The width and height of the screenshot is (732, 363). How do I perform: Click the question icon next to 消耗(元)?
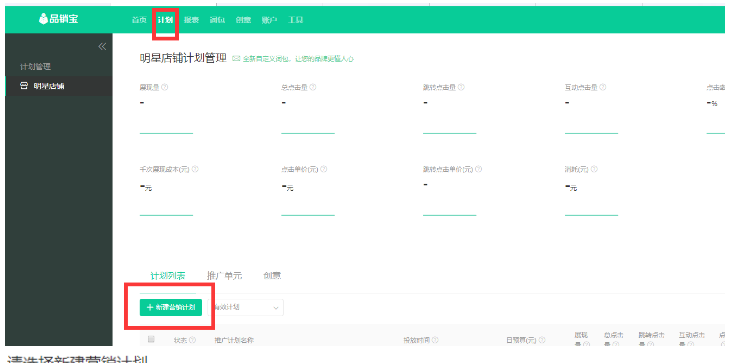(x=594, y=169)
